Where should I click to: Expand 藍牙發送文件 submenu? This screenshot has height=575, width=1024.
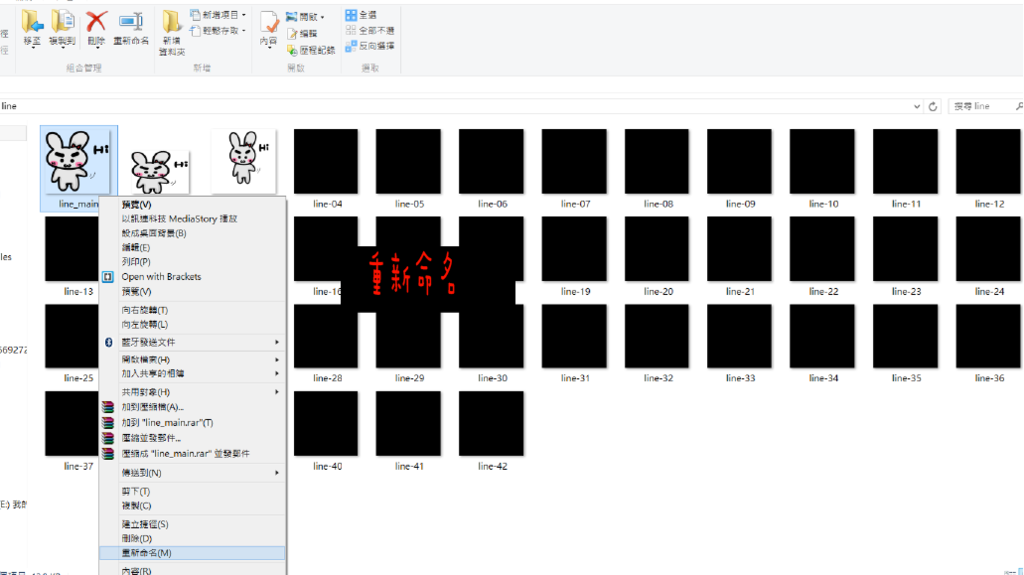pyautogui.click(x=277, y=342)
